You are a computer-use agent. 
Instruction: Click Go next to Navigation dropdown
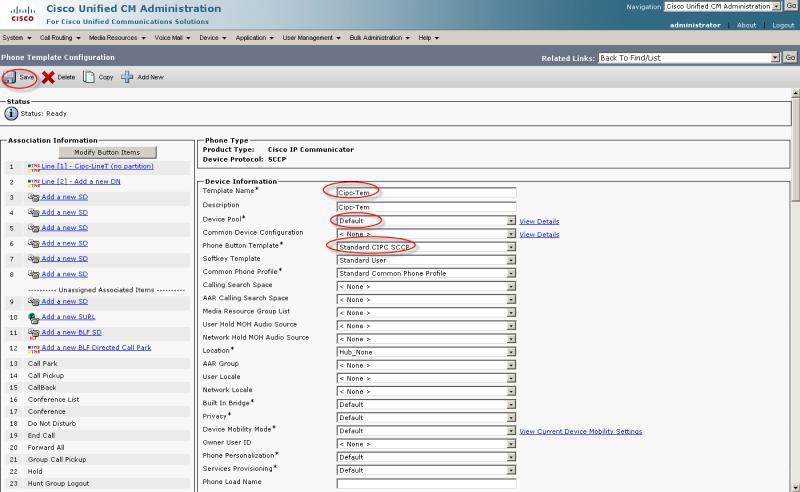[792, 6]
